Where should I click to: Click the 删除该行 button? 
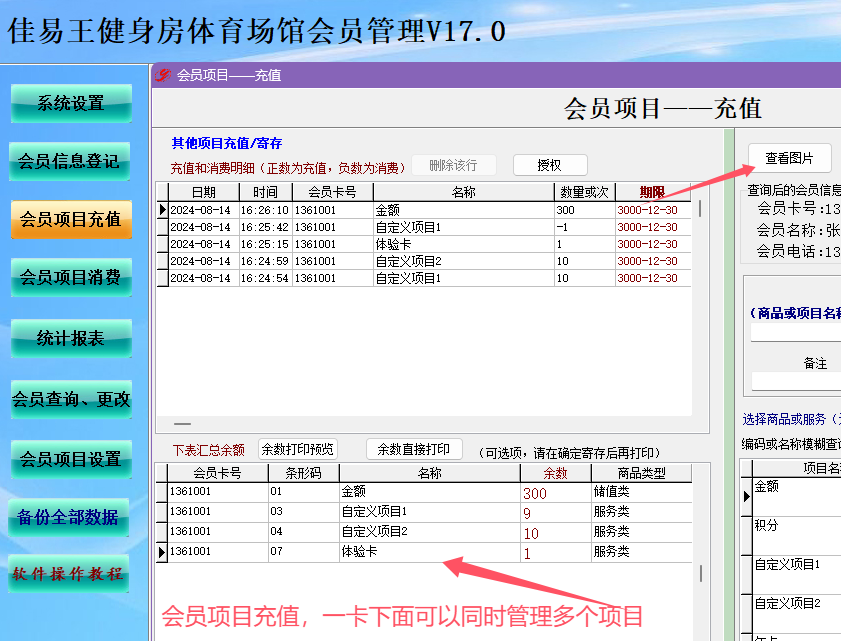pyautogui.click(x=454, y=165)
